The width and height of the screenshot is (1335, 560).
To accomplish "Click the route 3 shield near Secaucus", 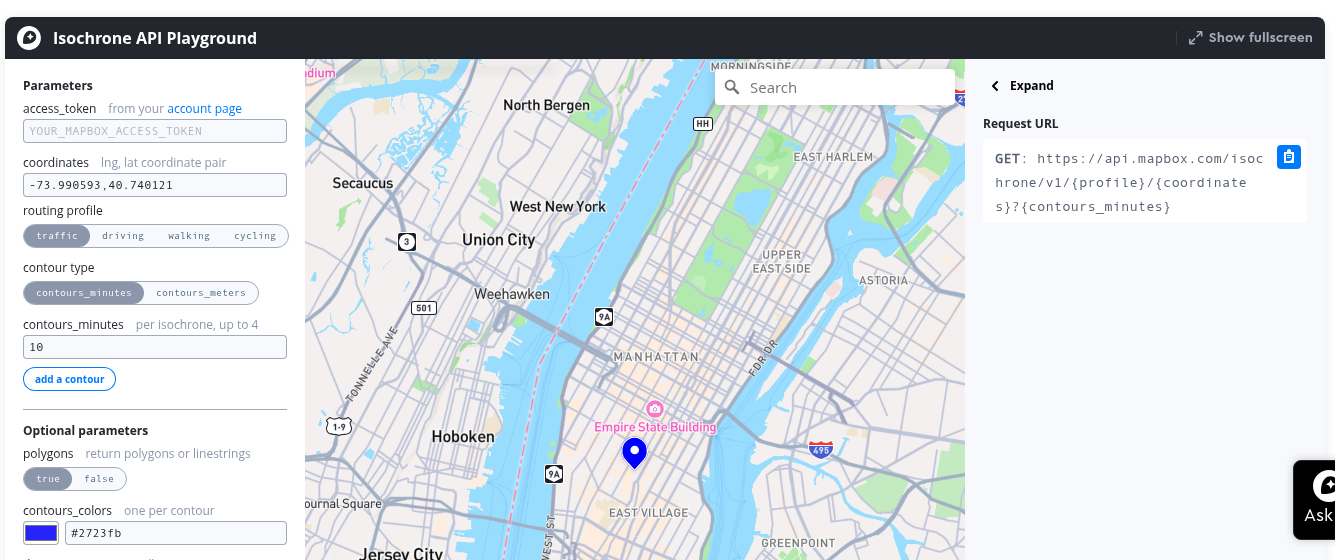I will pos(407,242).
